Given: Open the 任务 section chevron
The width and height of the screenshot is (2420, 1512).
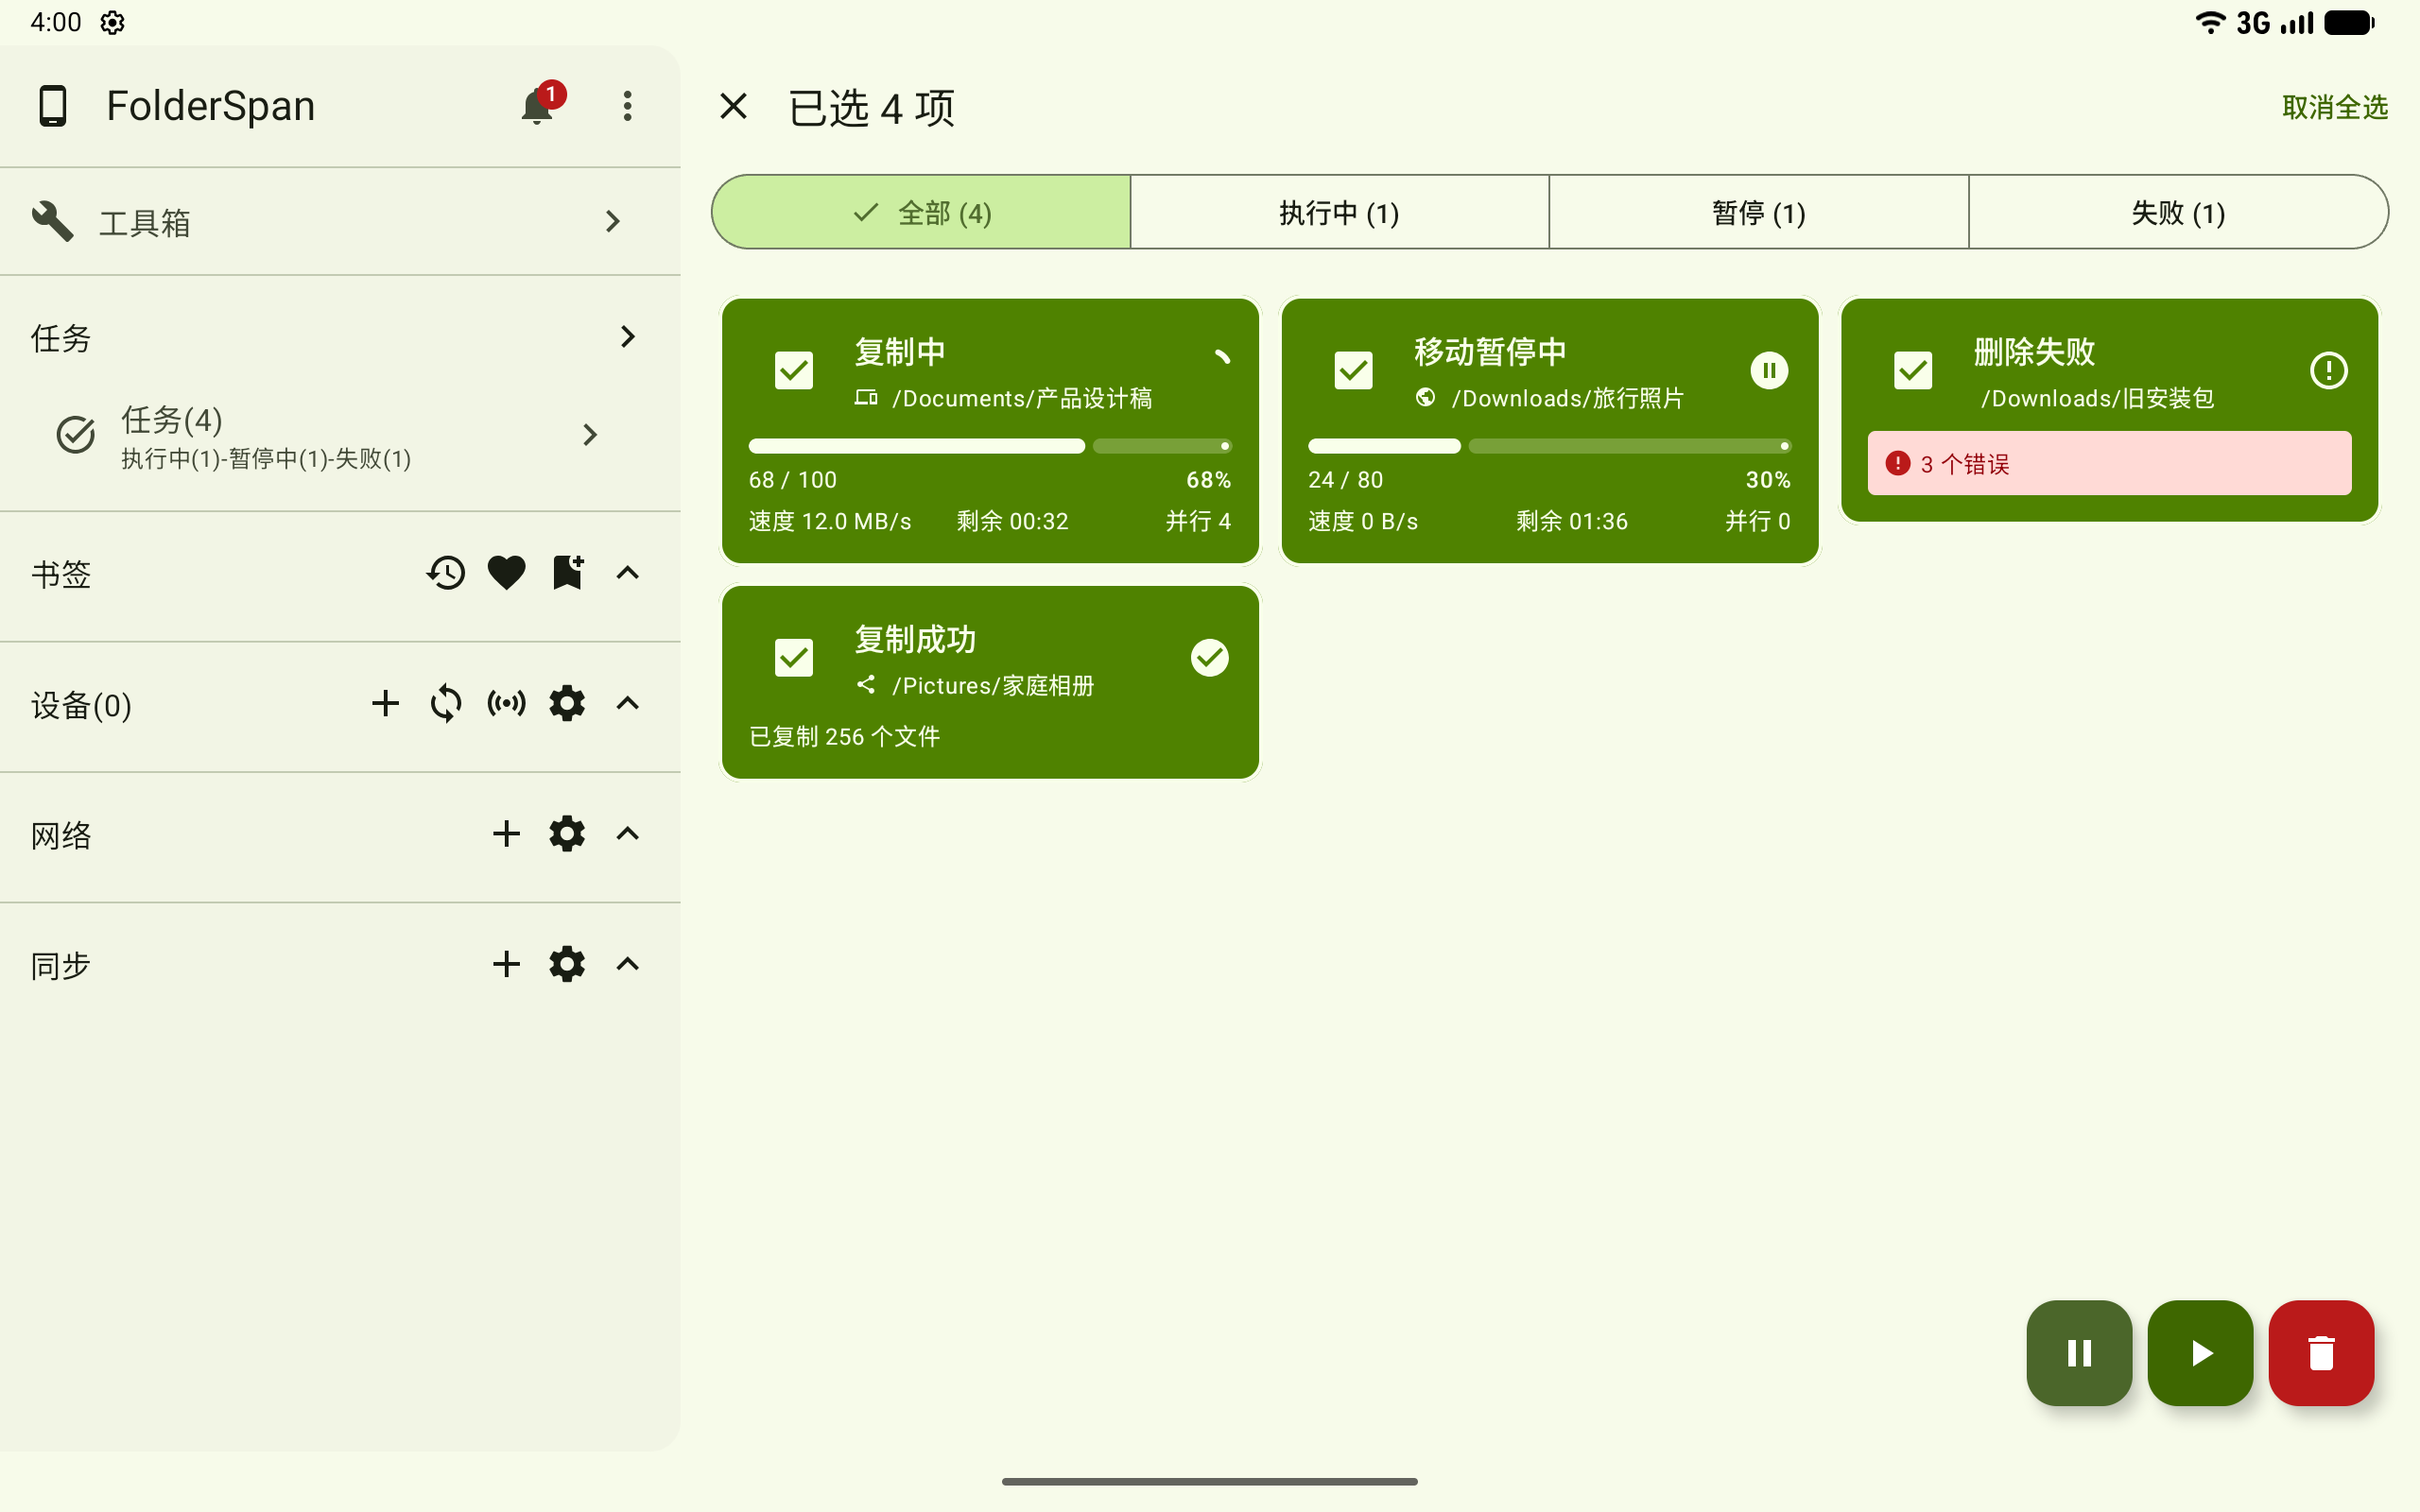Looking at the screenshot, I should (627, 337).
